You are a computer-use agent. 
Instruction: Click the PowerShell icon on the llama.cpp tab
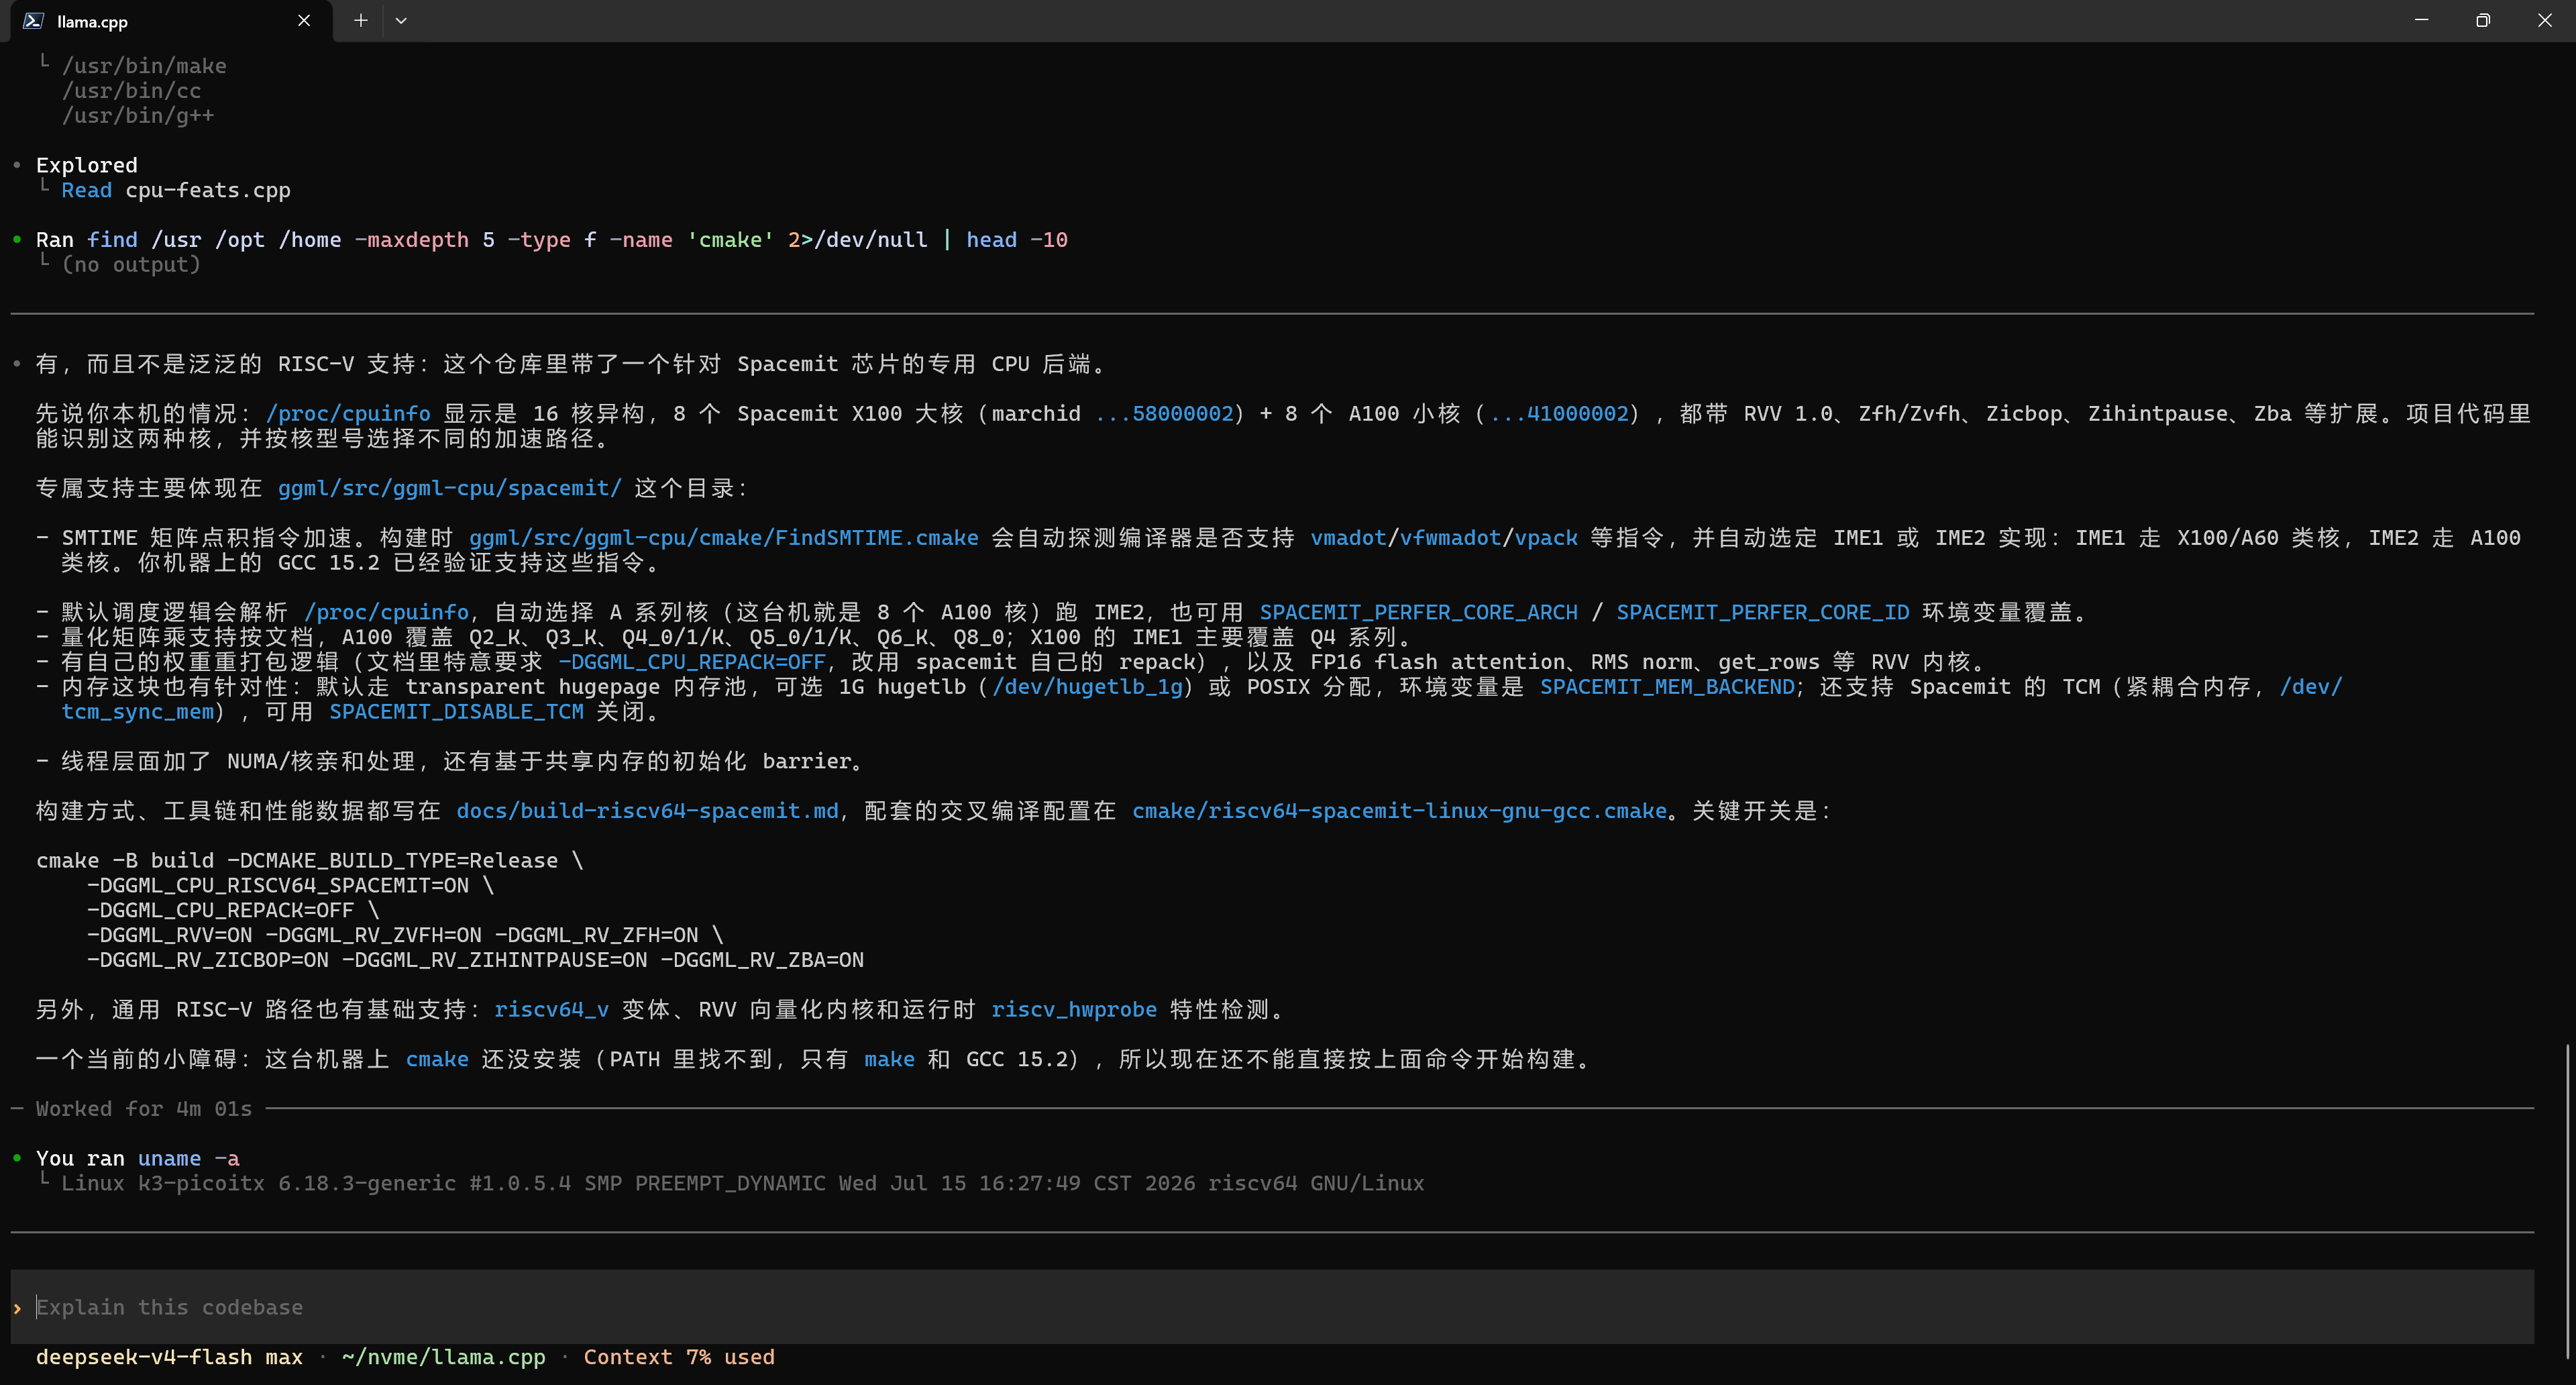pyautogui.click(x=33, y=21)
